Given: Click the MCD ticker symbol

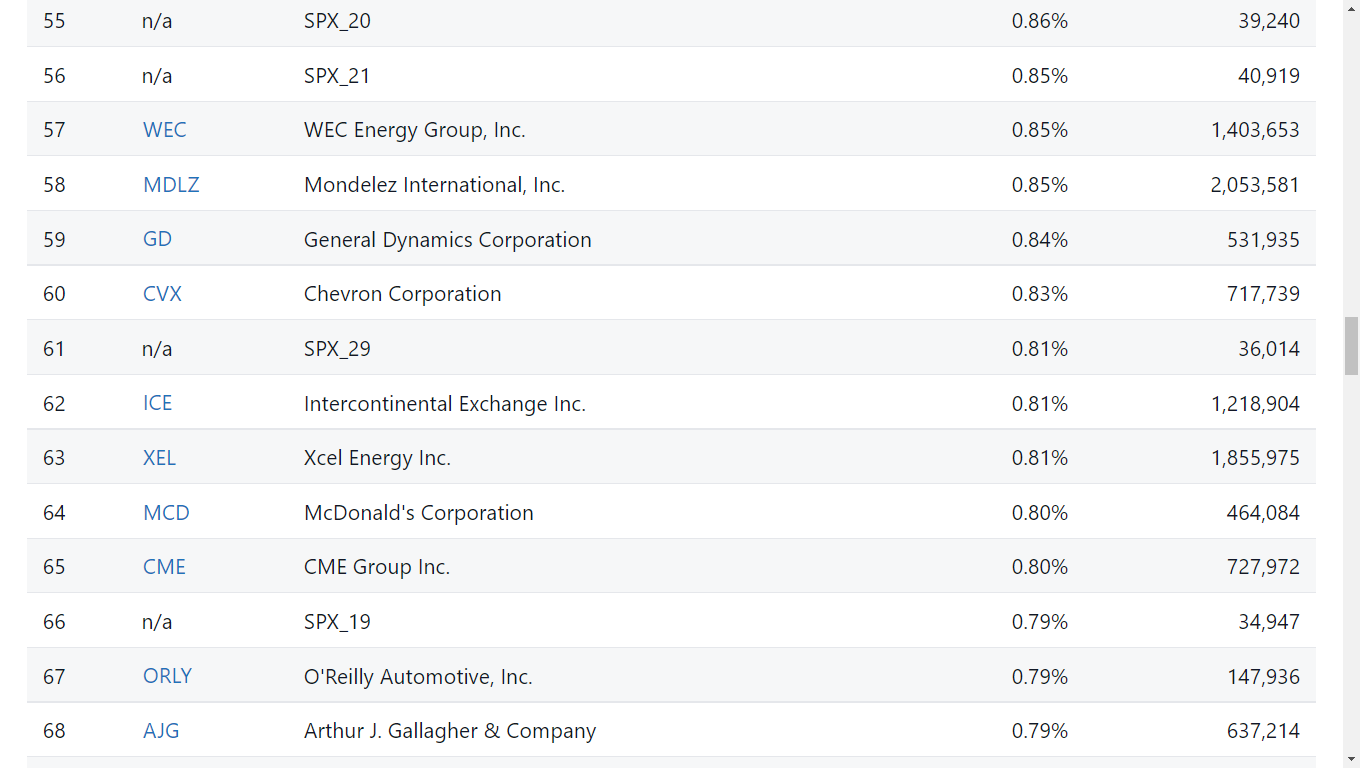Looking at the screenshot, I should pos(166,513).
